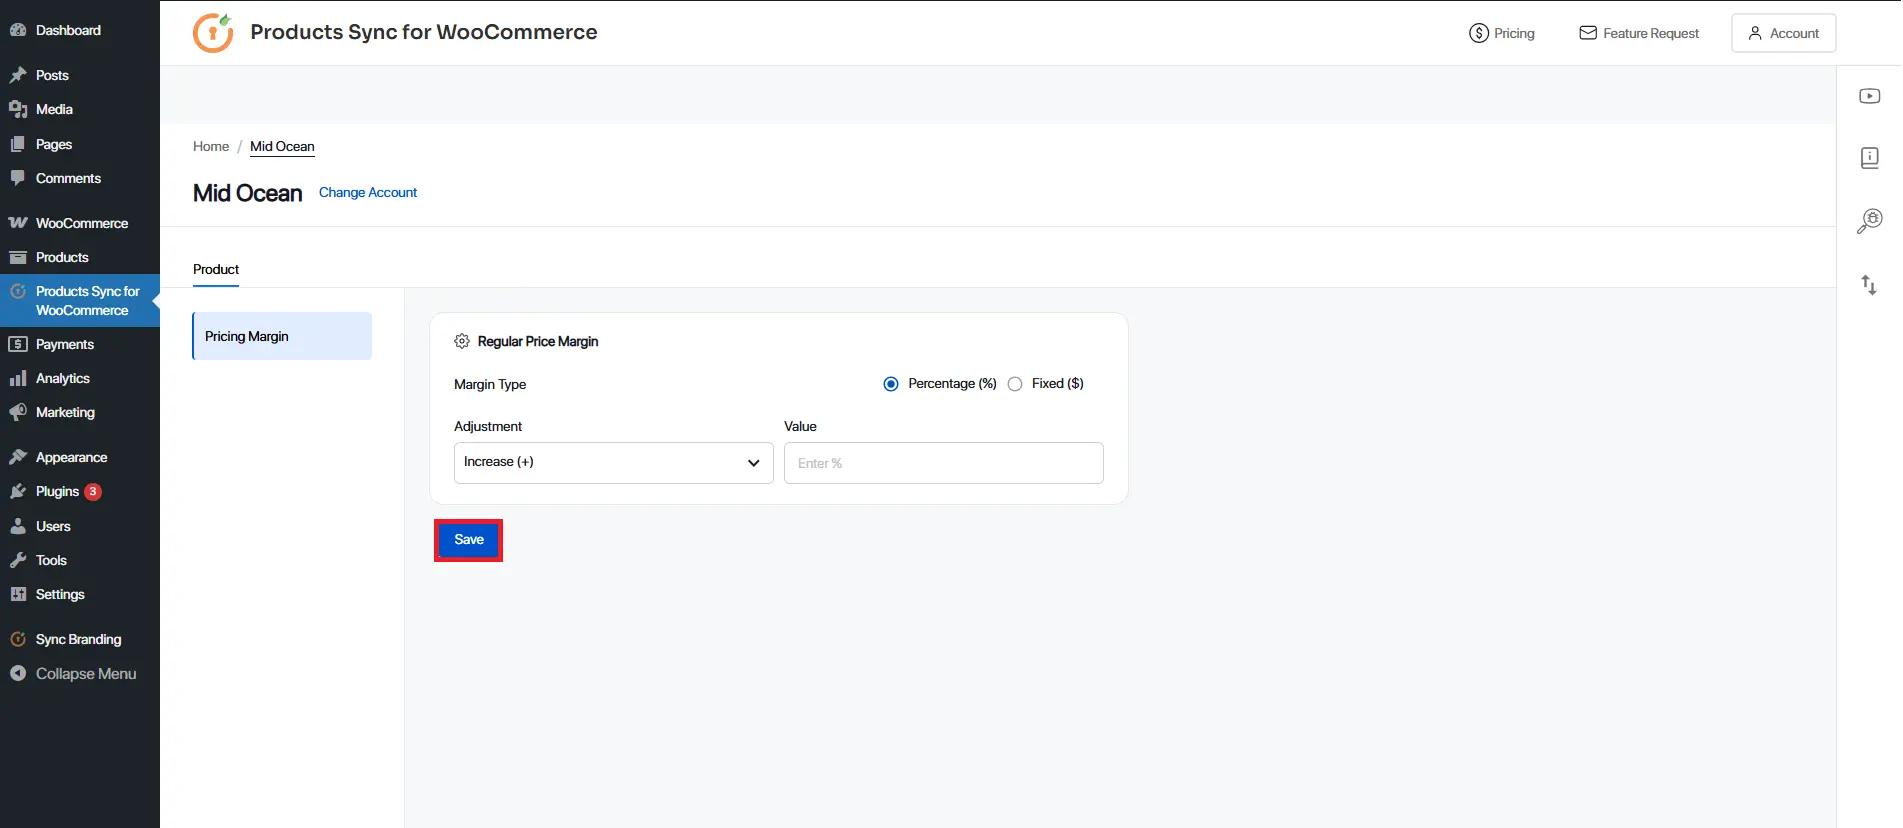Click the Comments bubble icon
This screenshot has width=1903, height=828.
point(18,178)
